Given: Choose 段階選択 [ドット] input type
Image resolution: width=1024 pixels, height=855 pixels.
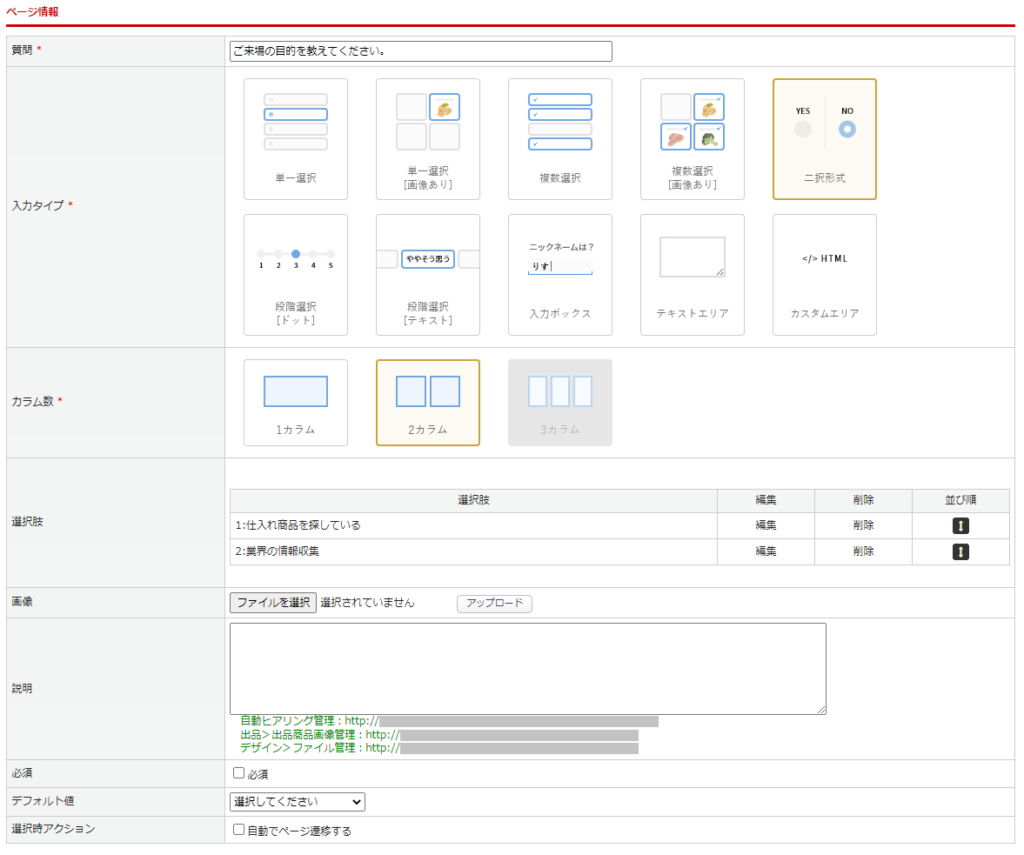Looking at the screenshot, I should click(295, 274).
